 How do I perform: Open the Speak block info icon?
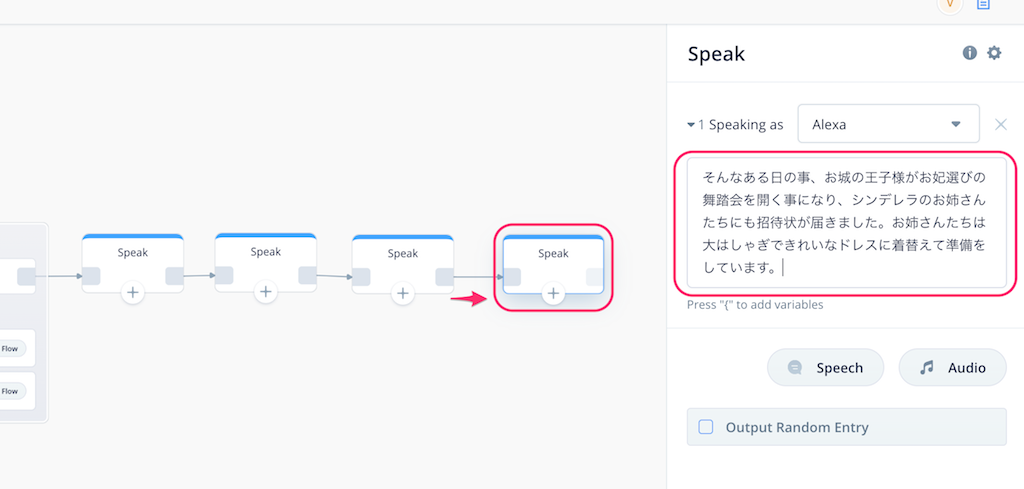point(970,53)
